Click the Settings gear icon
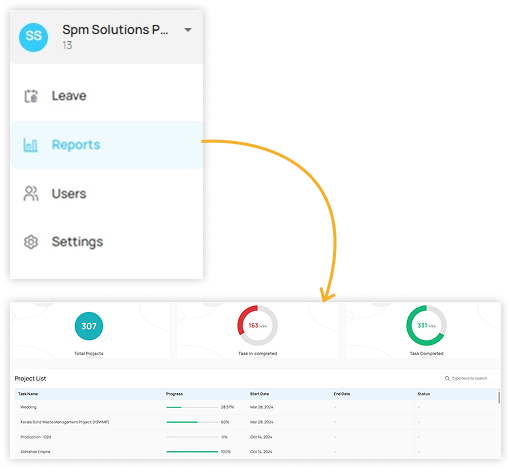 pyautogui.click(x=31, y=242)
